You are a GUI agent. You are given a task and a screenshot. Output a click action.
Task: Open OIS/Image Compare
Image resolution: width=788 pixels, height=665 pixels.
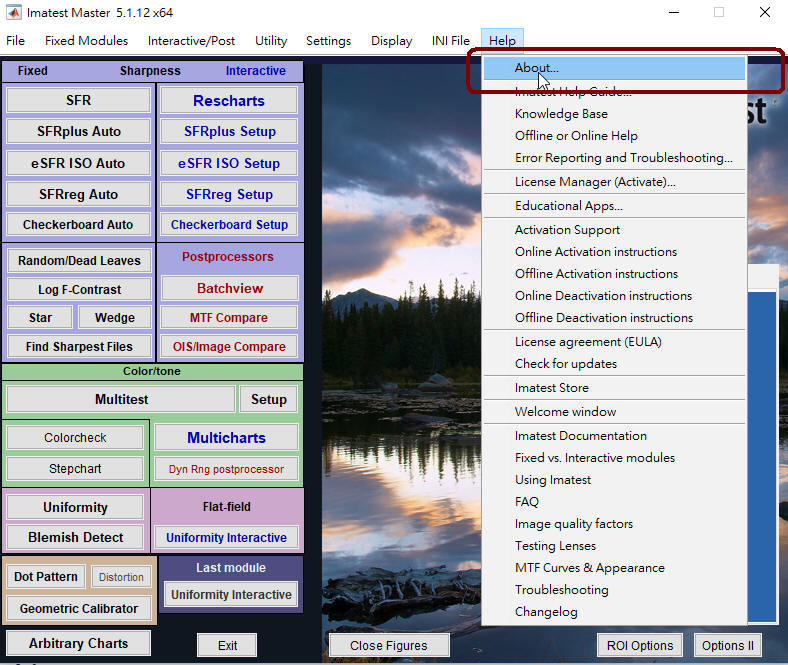tap(229, 346)
